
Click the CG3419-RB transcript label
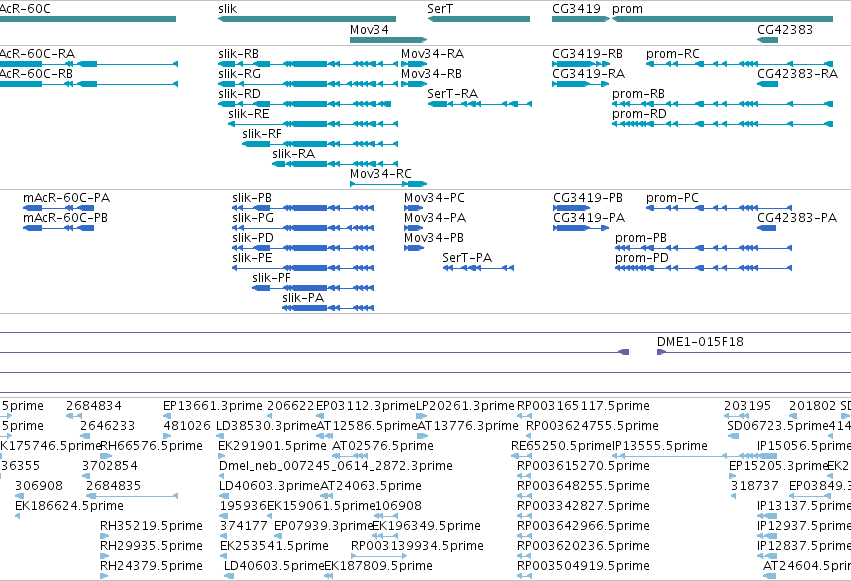coord(587,54)
